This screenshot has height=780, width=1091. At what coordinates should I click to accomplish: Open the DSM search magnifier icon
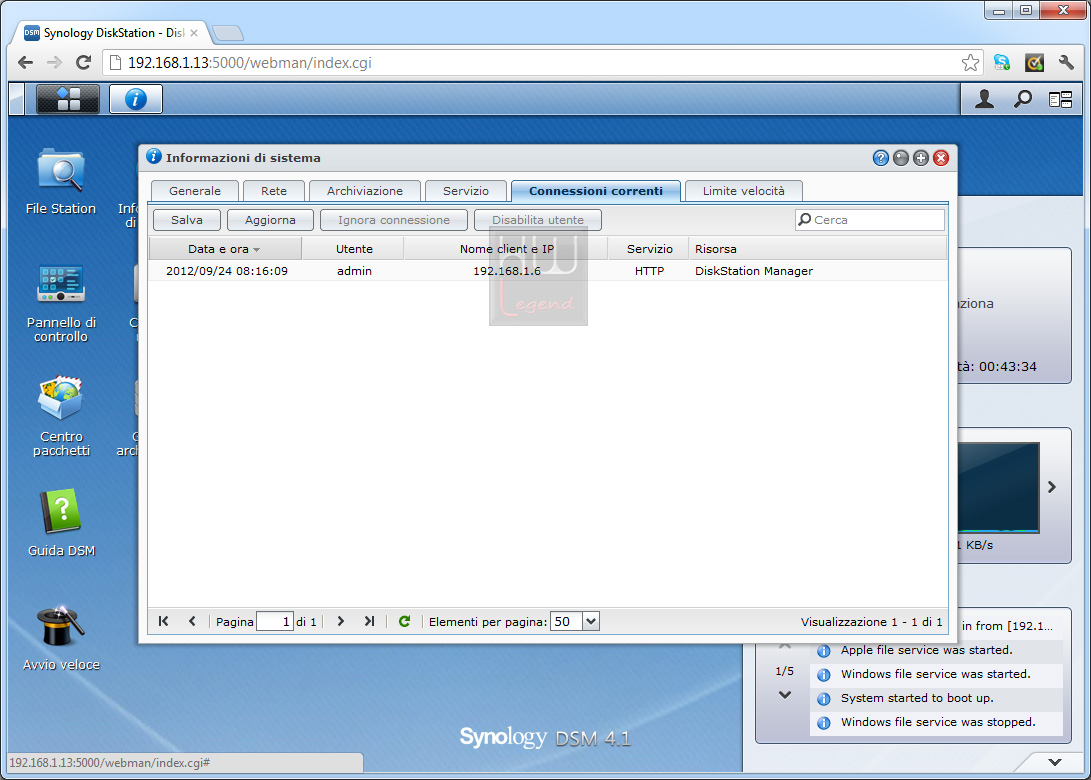tap(1023, 100)
